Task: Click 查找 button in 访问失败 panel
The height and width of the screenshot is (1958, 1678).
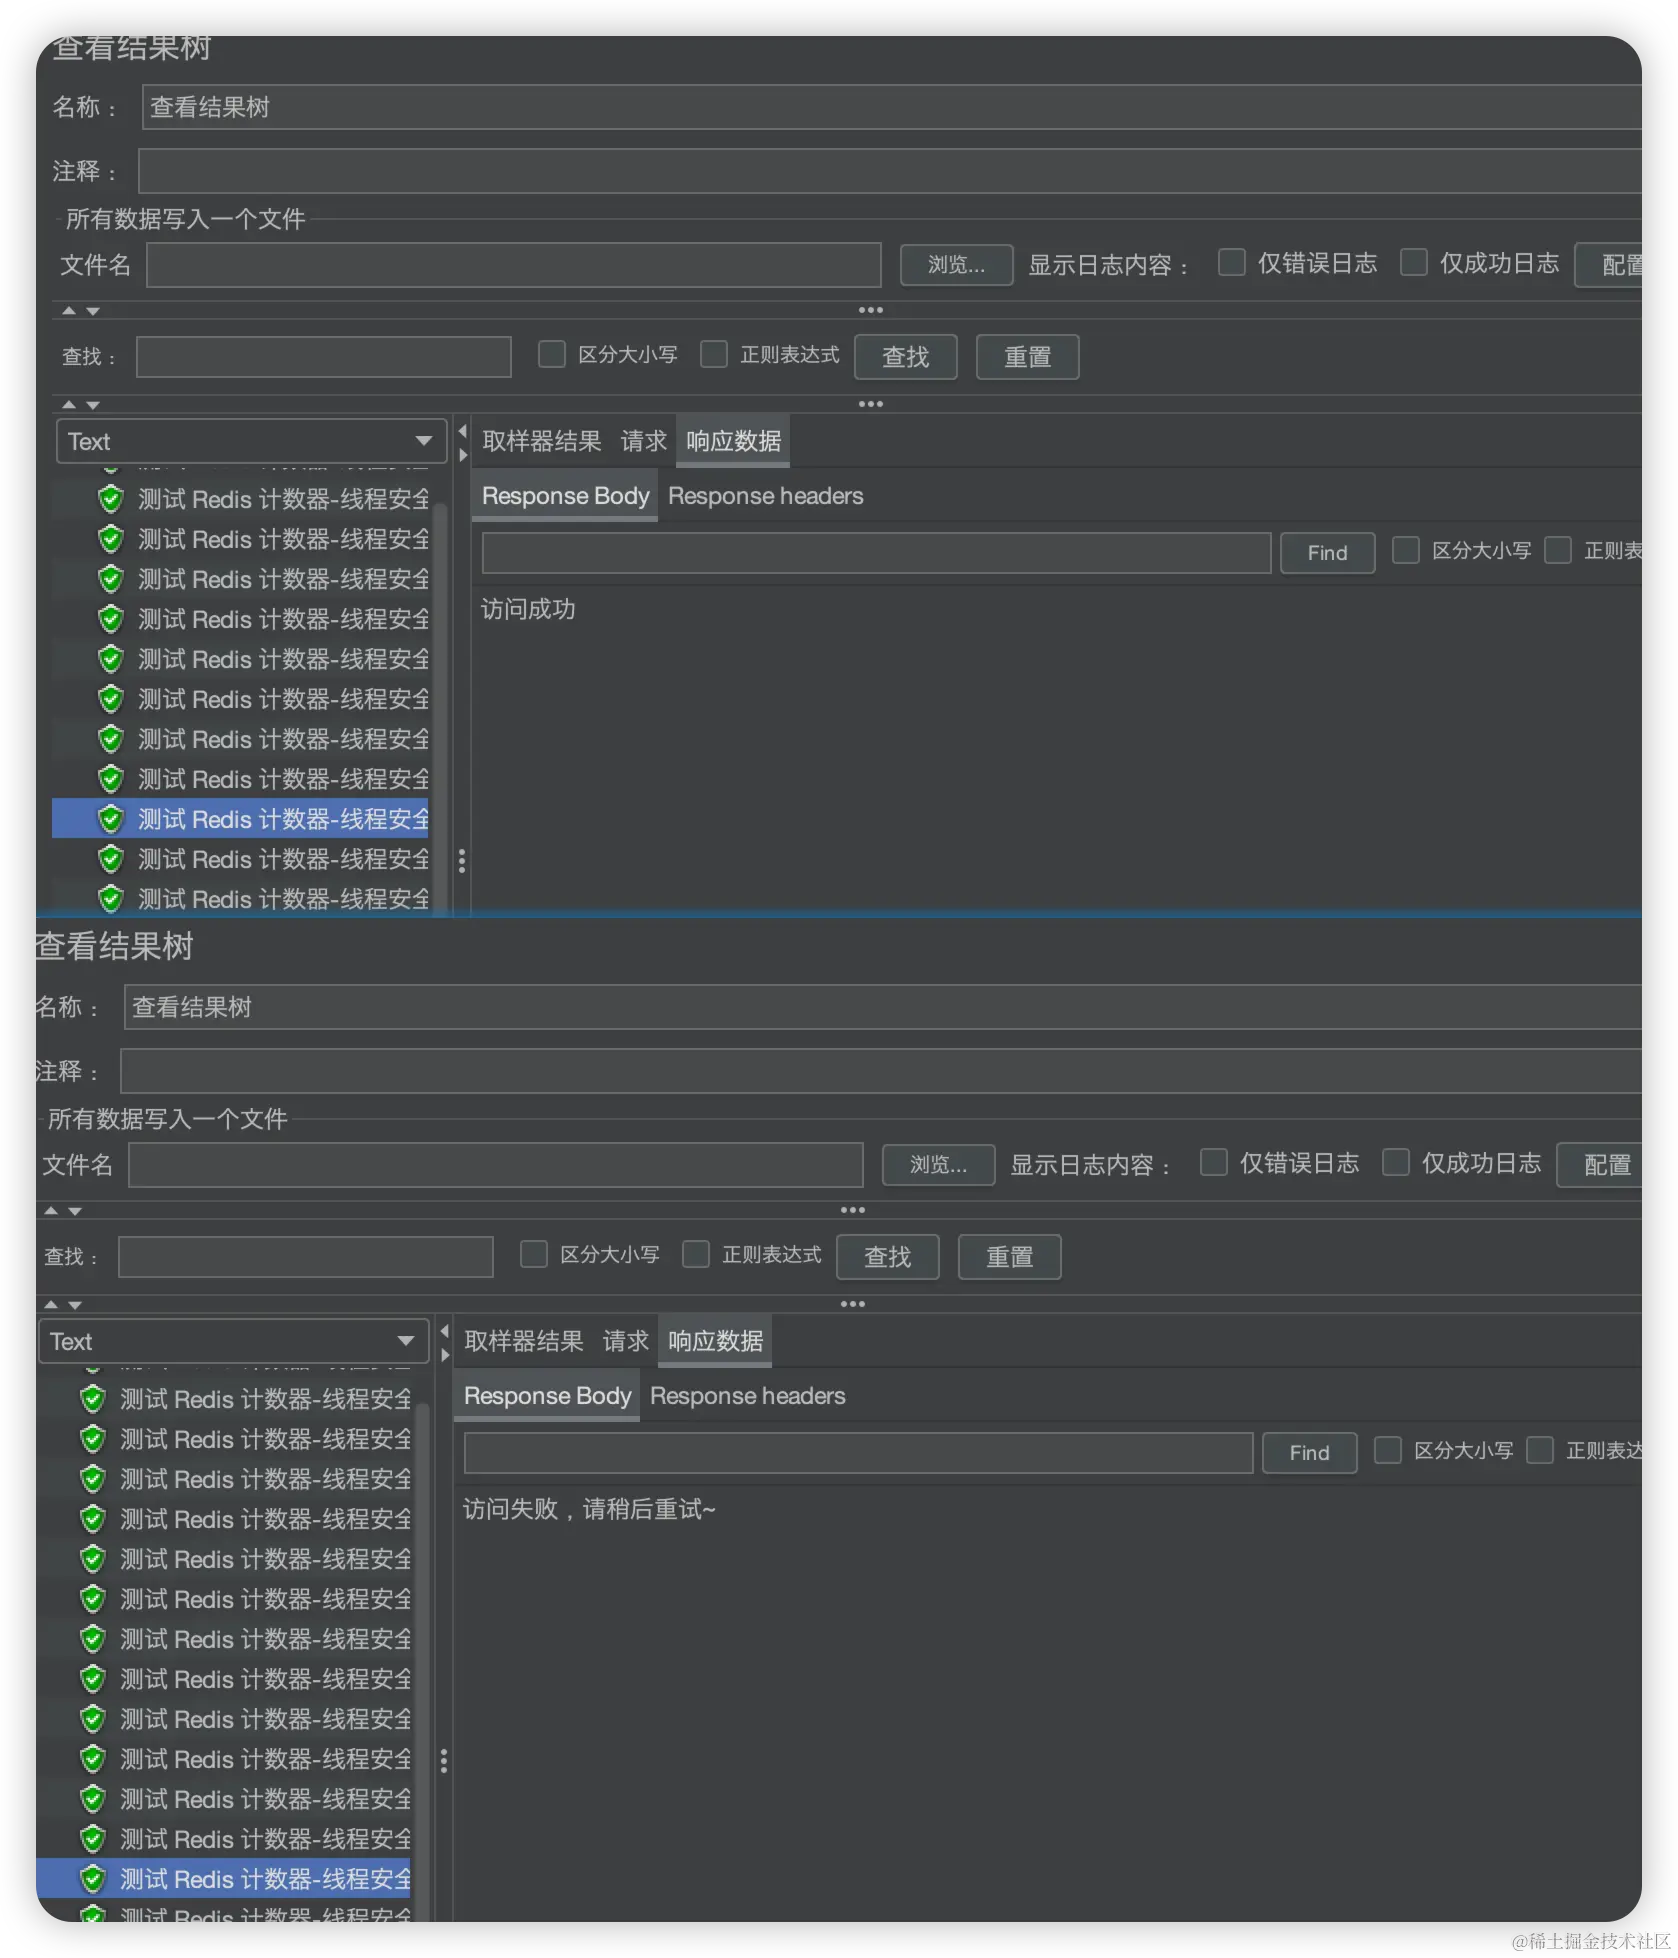Action: 887,1257
